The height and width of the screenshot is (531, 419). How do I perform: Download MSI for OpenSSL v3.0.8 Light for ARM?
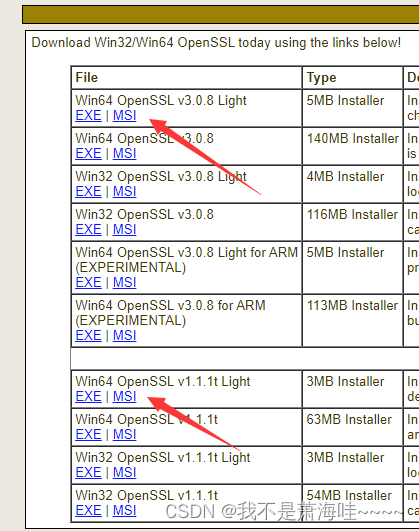tap(124, 282)
